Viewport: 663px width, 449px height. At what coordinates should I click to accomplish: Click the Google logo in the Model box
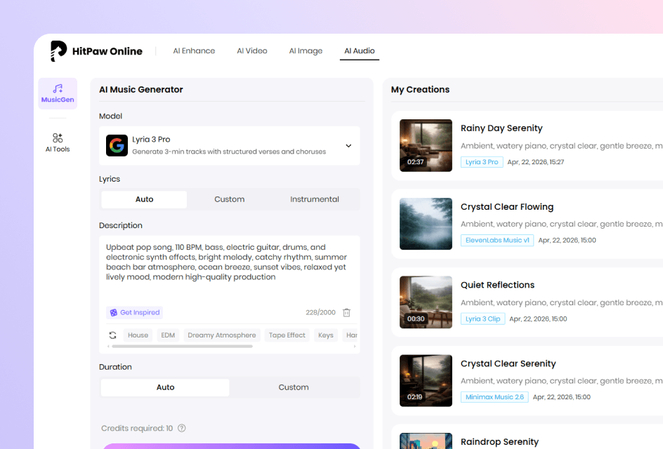pos(117,145)
